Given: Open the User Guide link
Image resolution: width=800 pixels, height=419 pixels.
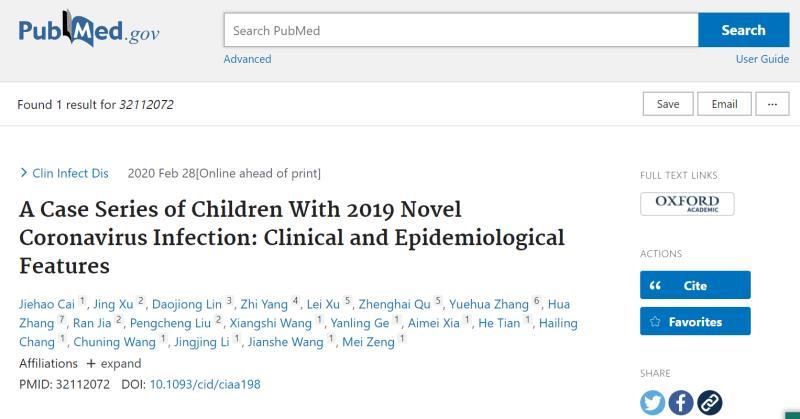Looking at the screenshot, I should 762,59.
